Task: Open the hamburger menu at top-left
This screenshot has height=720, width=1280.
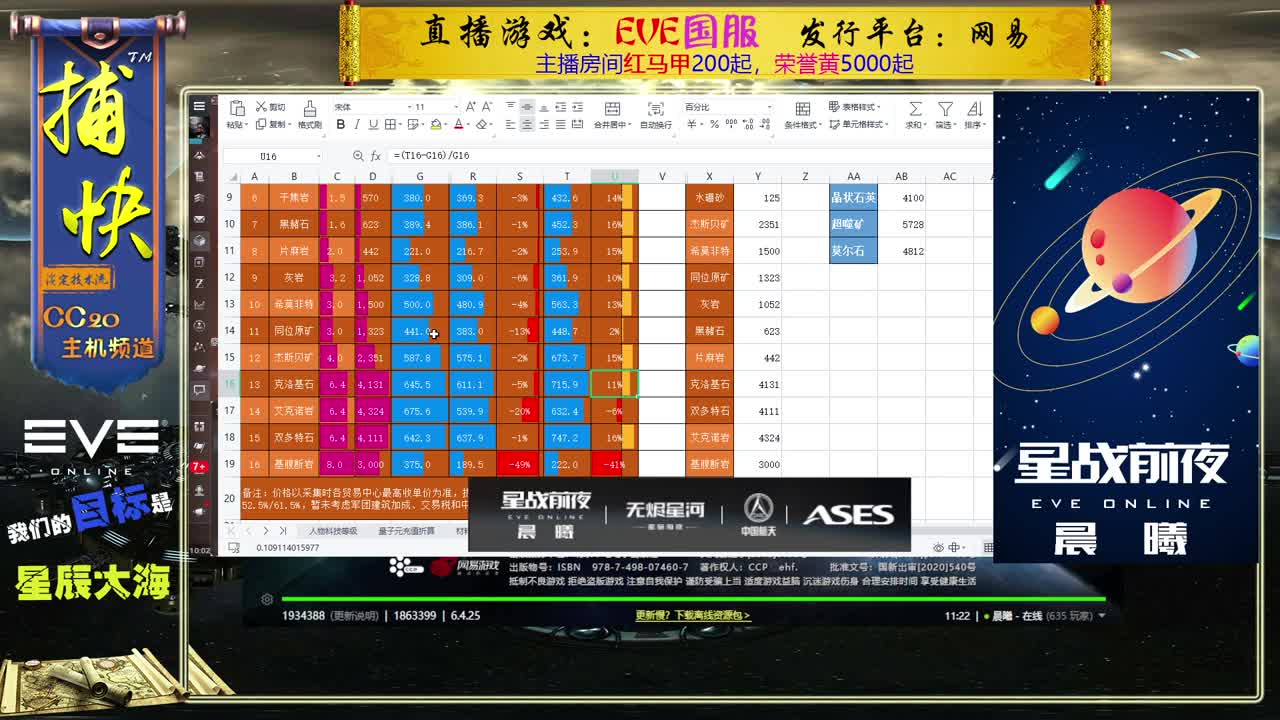Action: [x=199, y=106]
